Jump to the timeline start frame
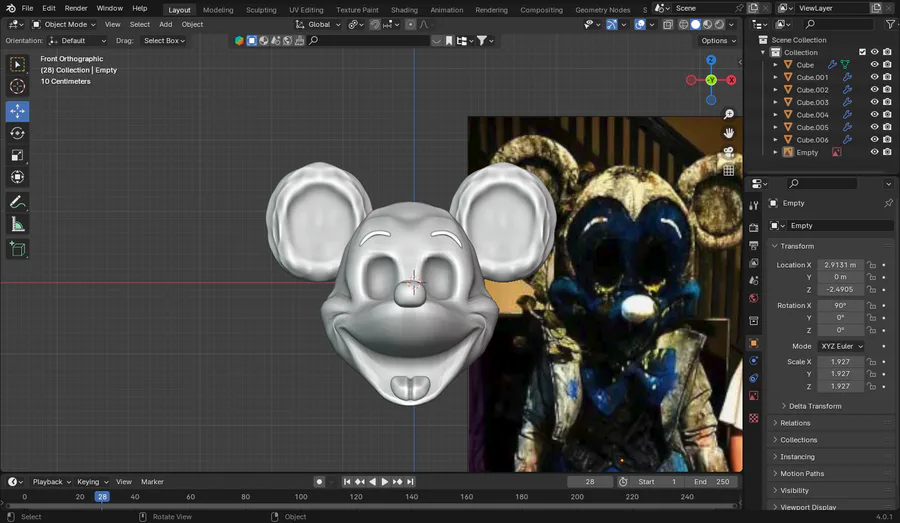 (347, 482)
